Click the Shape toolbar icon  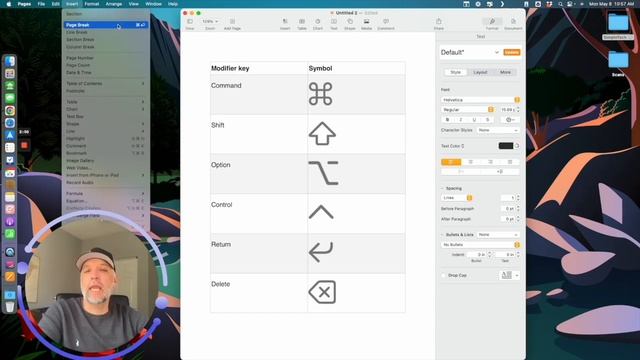350,22
